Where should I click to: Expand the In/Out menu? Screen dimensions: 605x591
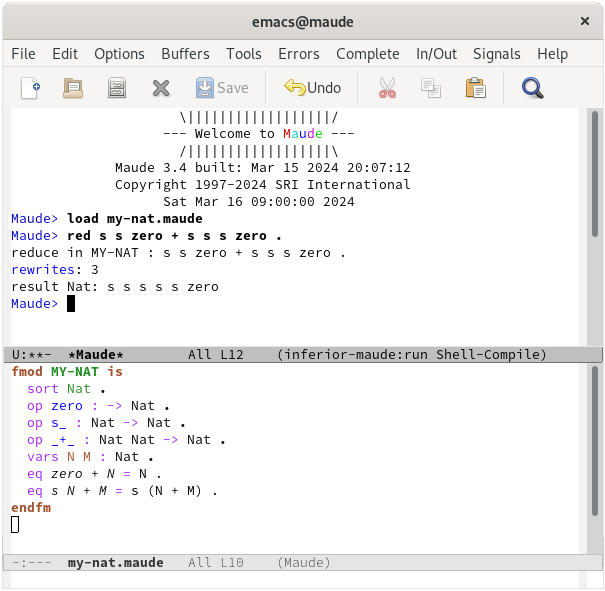click(436, 54)
